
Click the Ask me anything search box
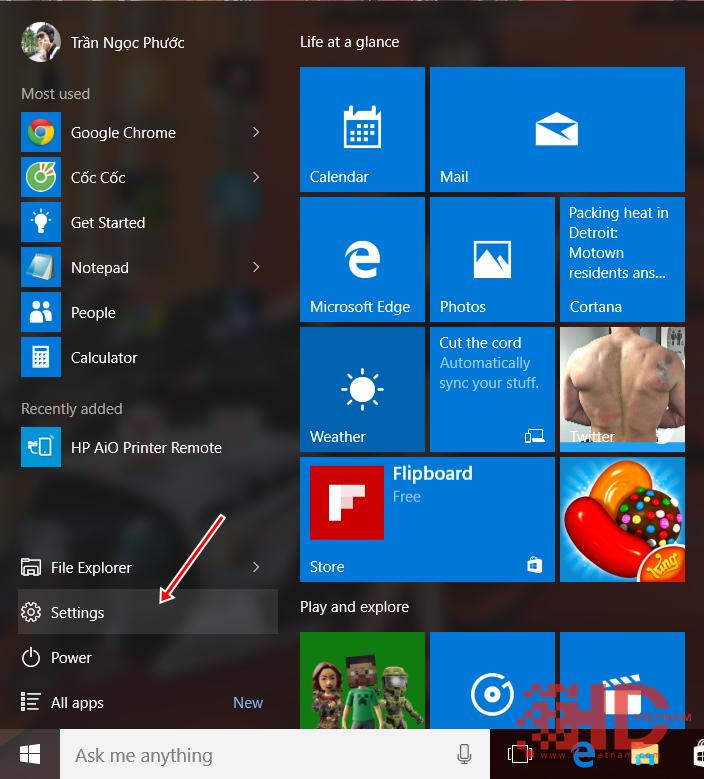[275, 754]
